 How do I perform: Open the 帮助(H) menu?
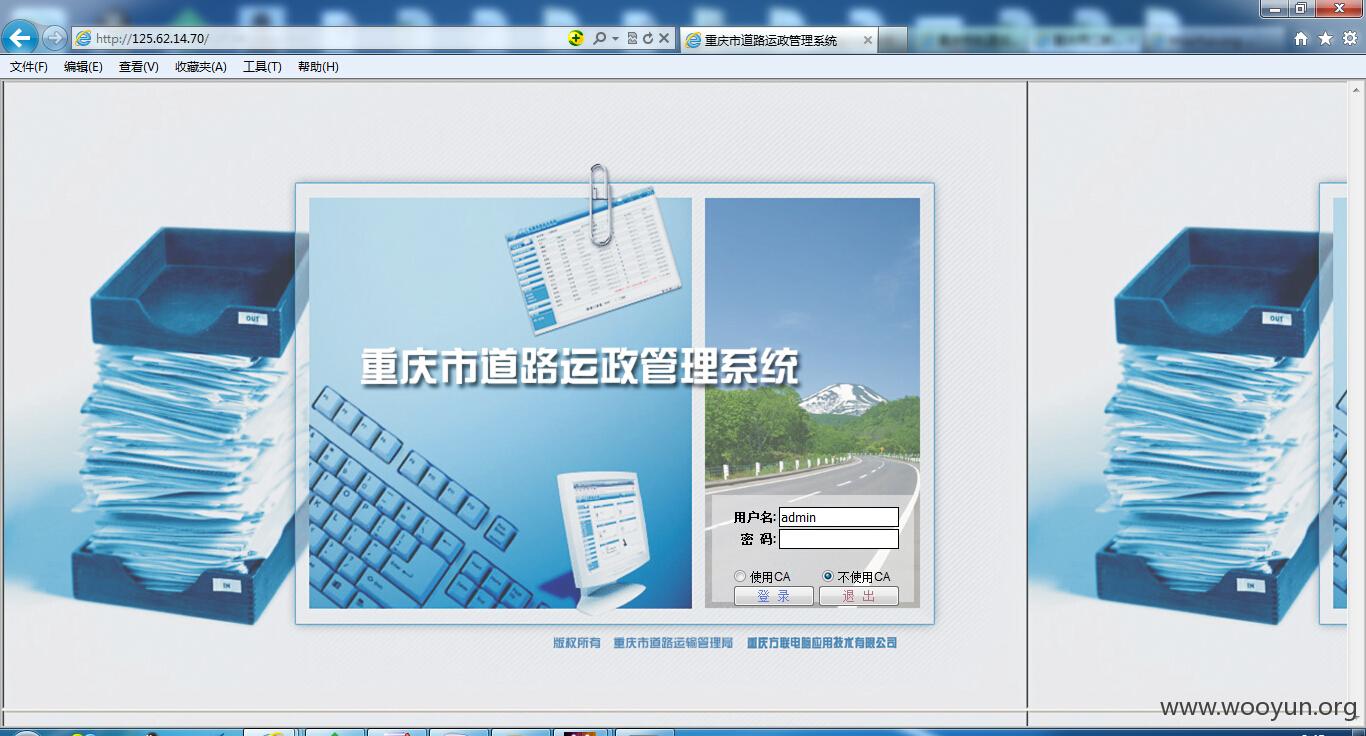click(x=318, y=67)
